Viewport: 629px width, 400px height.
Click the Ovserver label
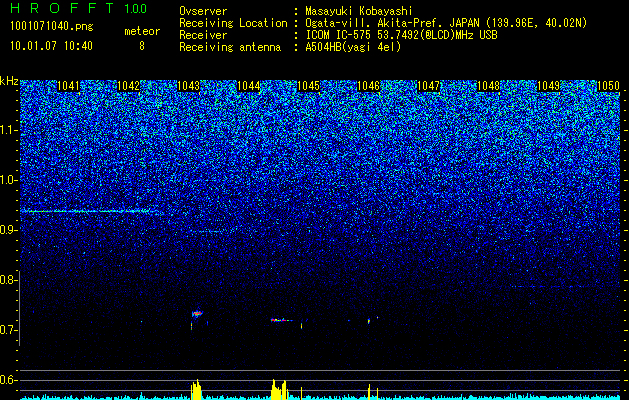click(203, 11)
